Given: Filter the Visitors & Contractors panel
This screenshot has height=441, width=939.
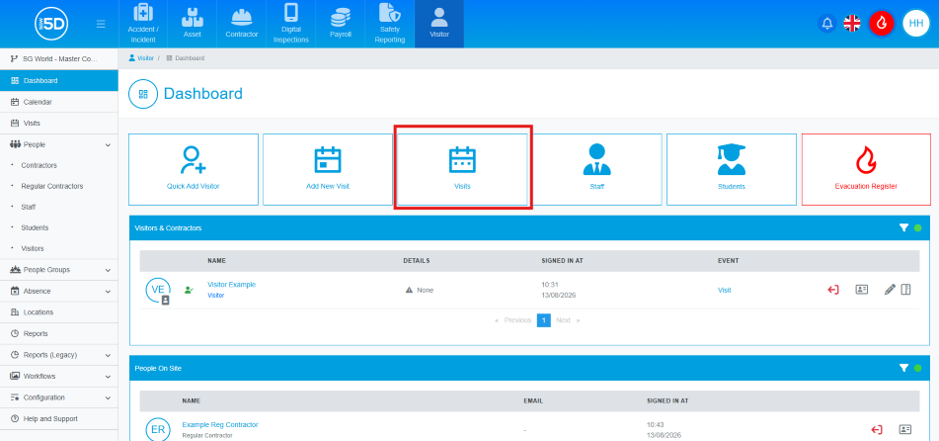Looking at the screenshot, I should point(904,228).
